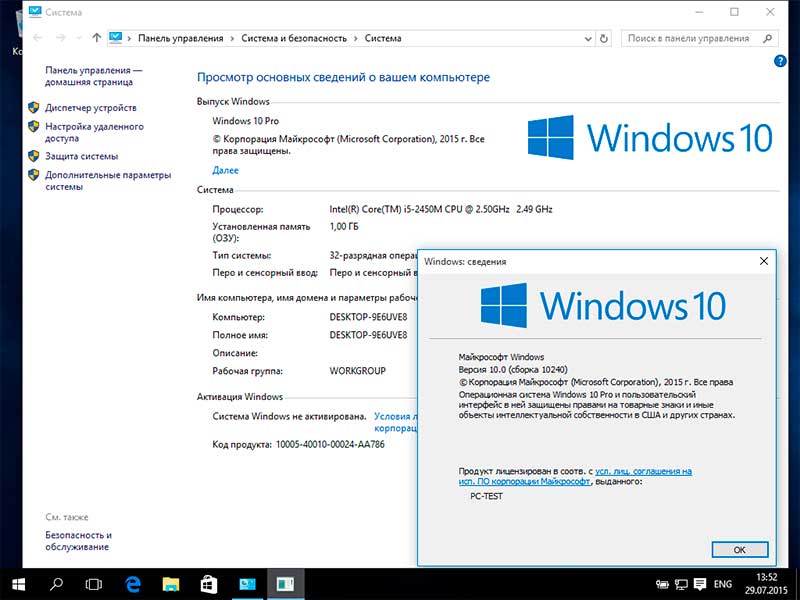800x600 pixels.
Task: Click 'Версия 10.0 (сборка 10240)' text
Action: (x=513, y=369)
